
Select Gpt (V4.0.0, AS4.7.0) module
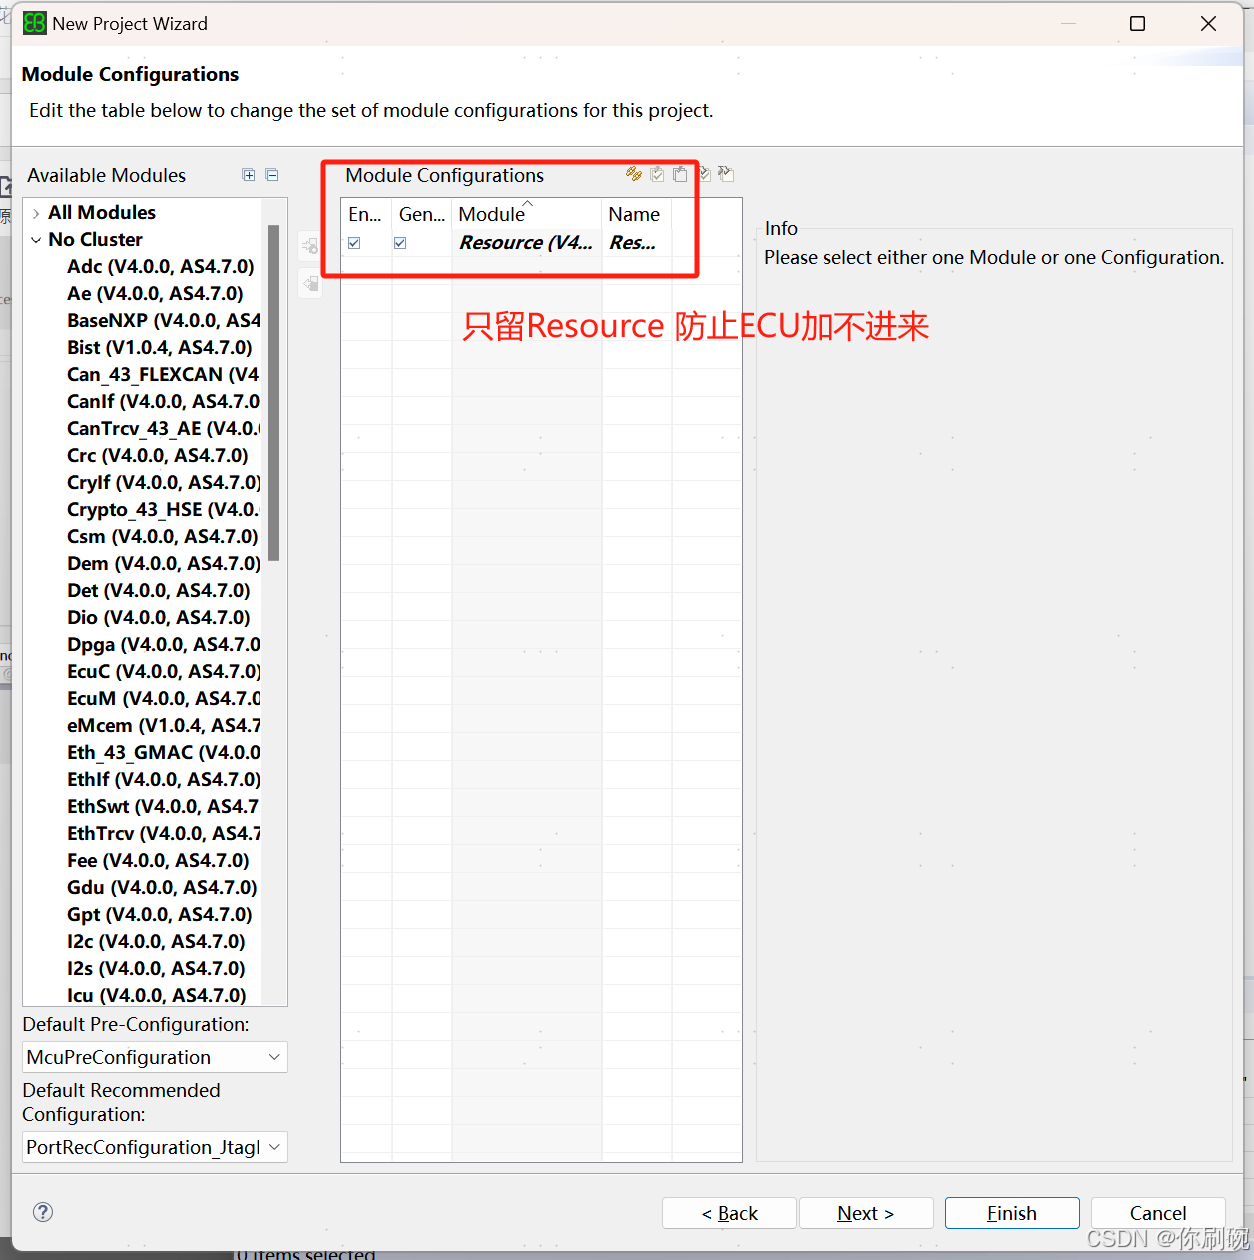point(159,915)
